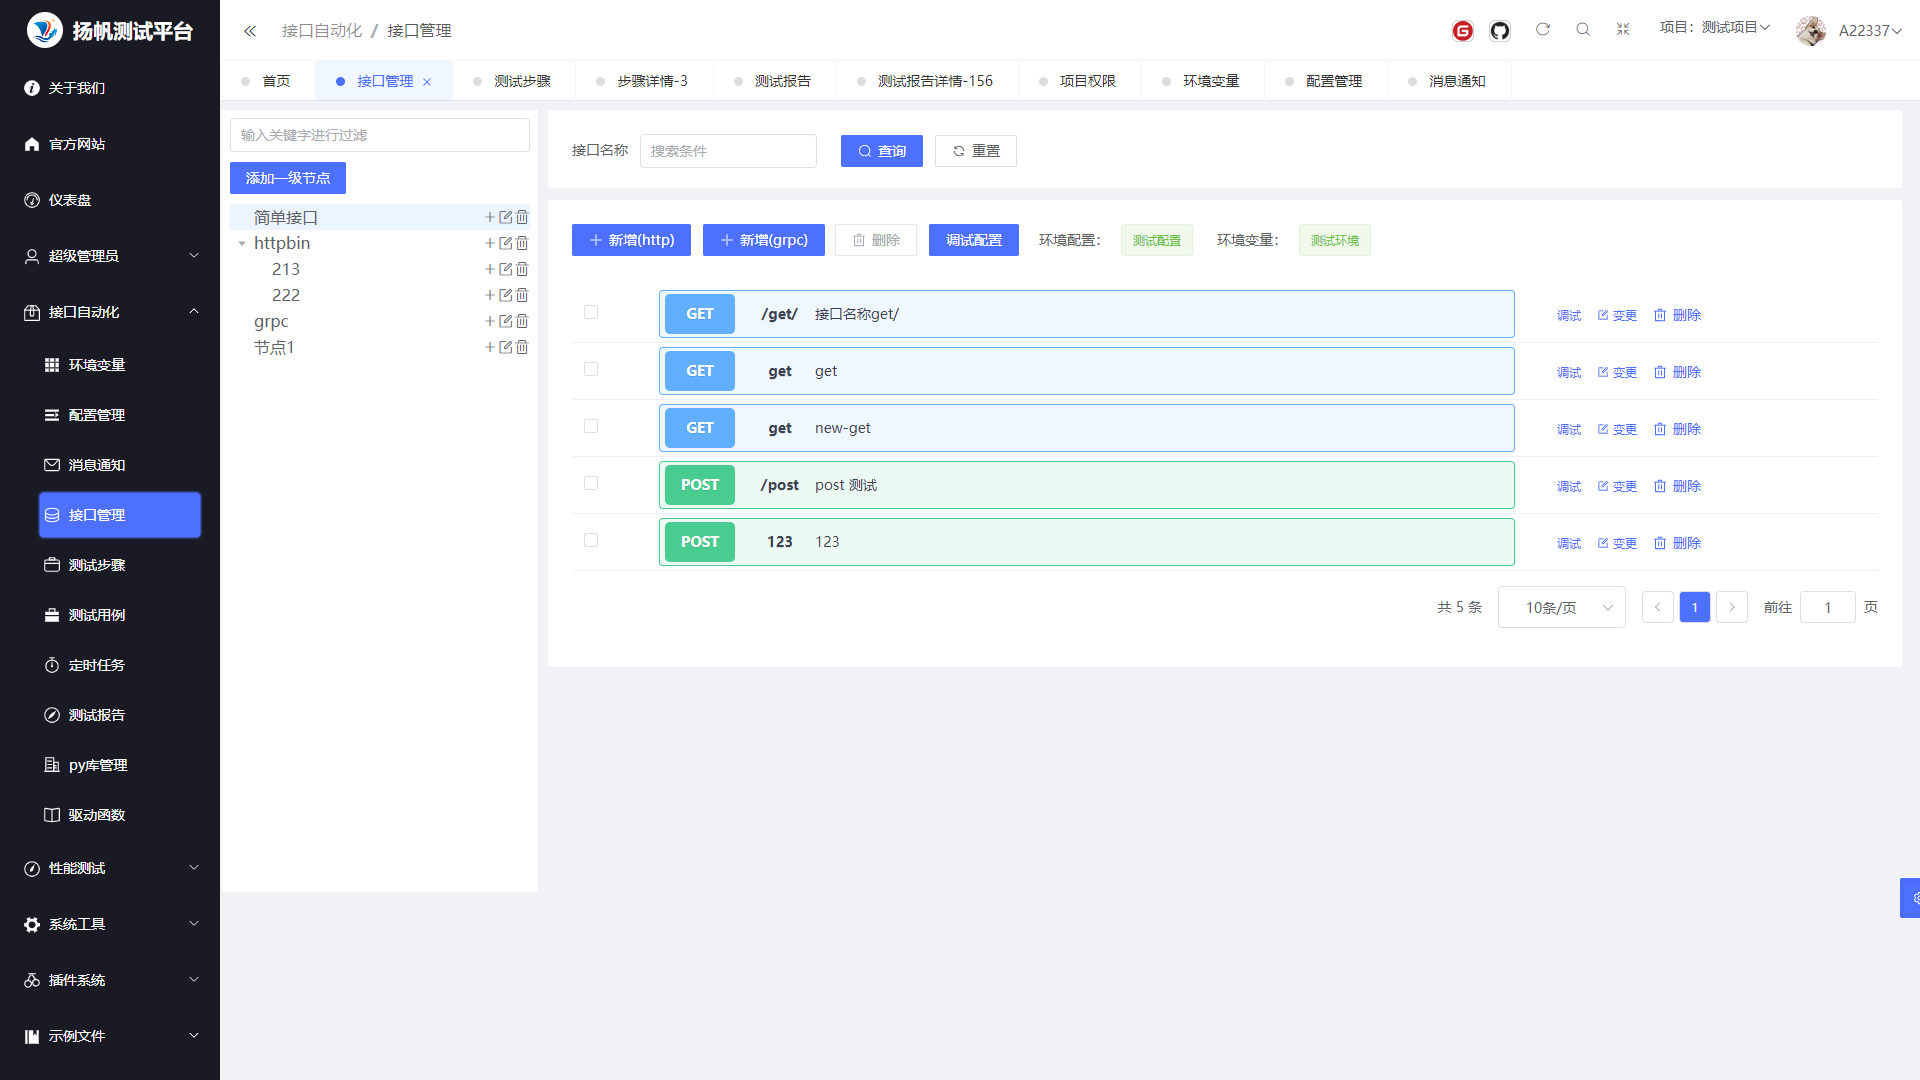Click 调试 link on new-get row
1920x1080 pixels.
[1568, 429]
